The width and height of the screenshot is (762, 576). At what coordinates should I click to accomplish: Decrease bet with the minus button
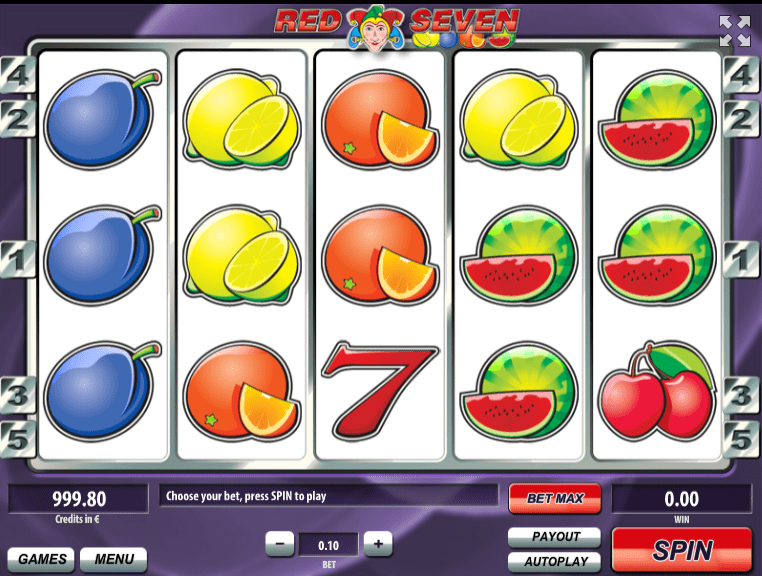[279, 544]
